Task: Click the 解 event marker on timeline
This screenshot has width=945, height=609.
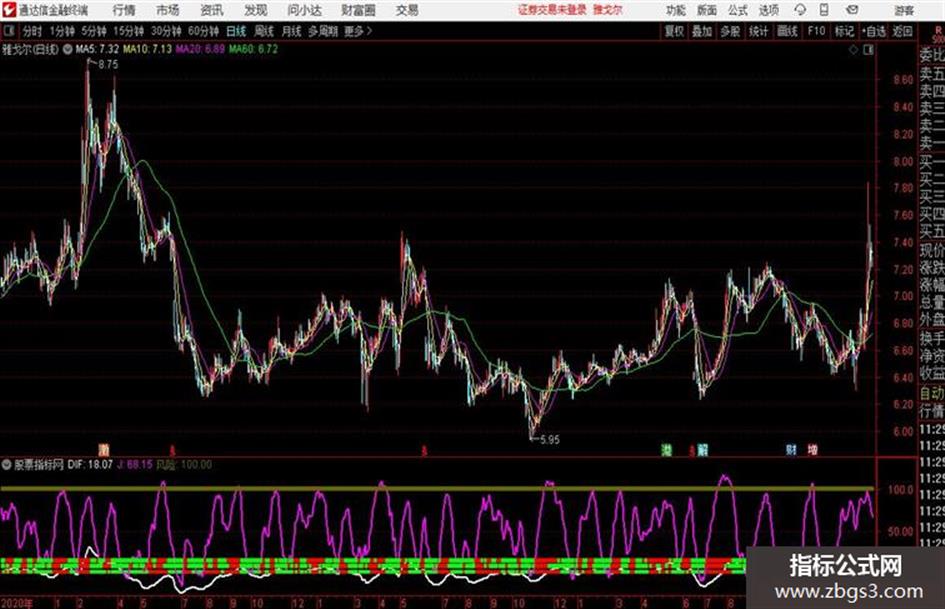Action: pyautogui.click(x=703, y=450)
